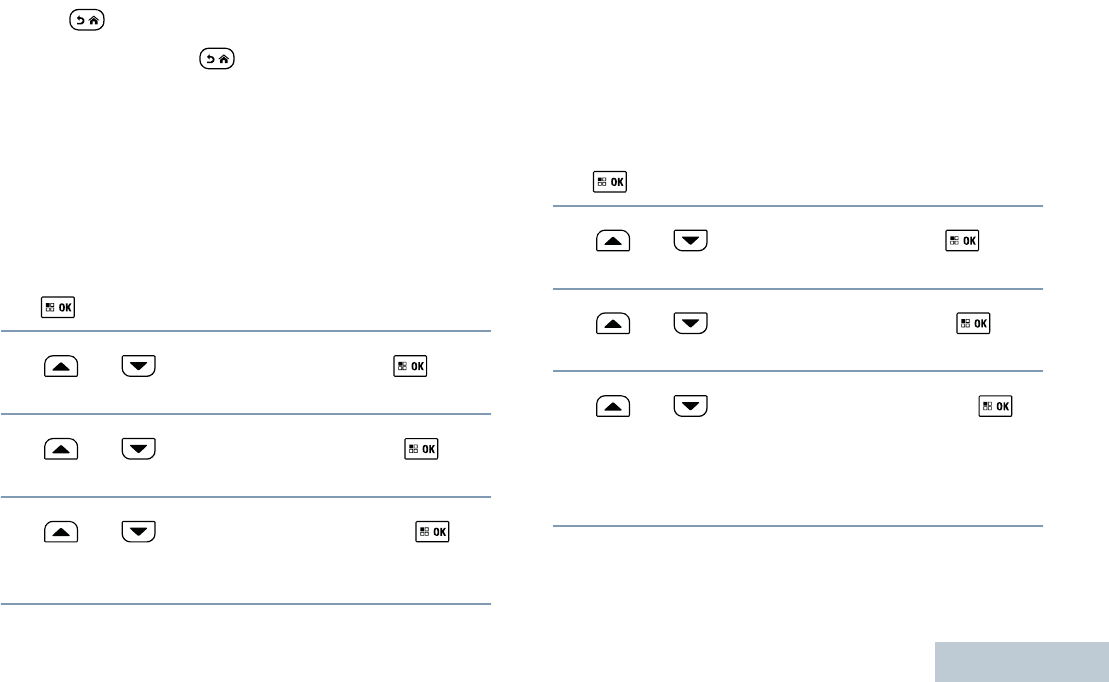Image resolution: width=1109 pixels, height=682 pixels.
Task: Click OK key in left column's first row
Action: click(x=412, y=367)
